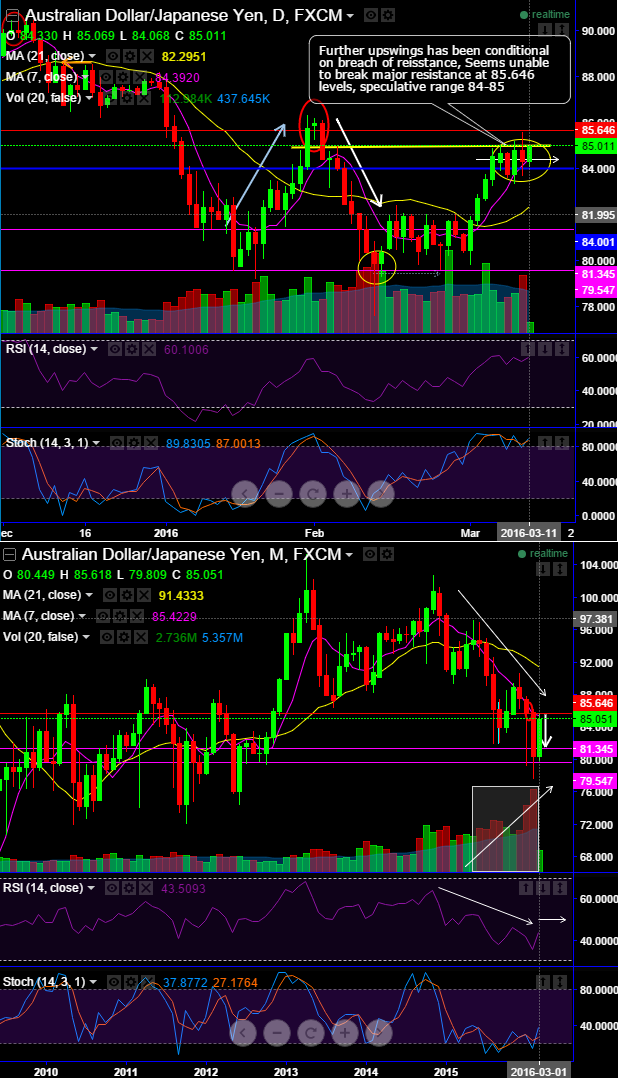Image resolution: width=618 pixels, height=1078 pixels.
Task: Open settings of MA (7, close) on daily chart
Action: point(122,77)
